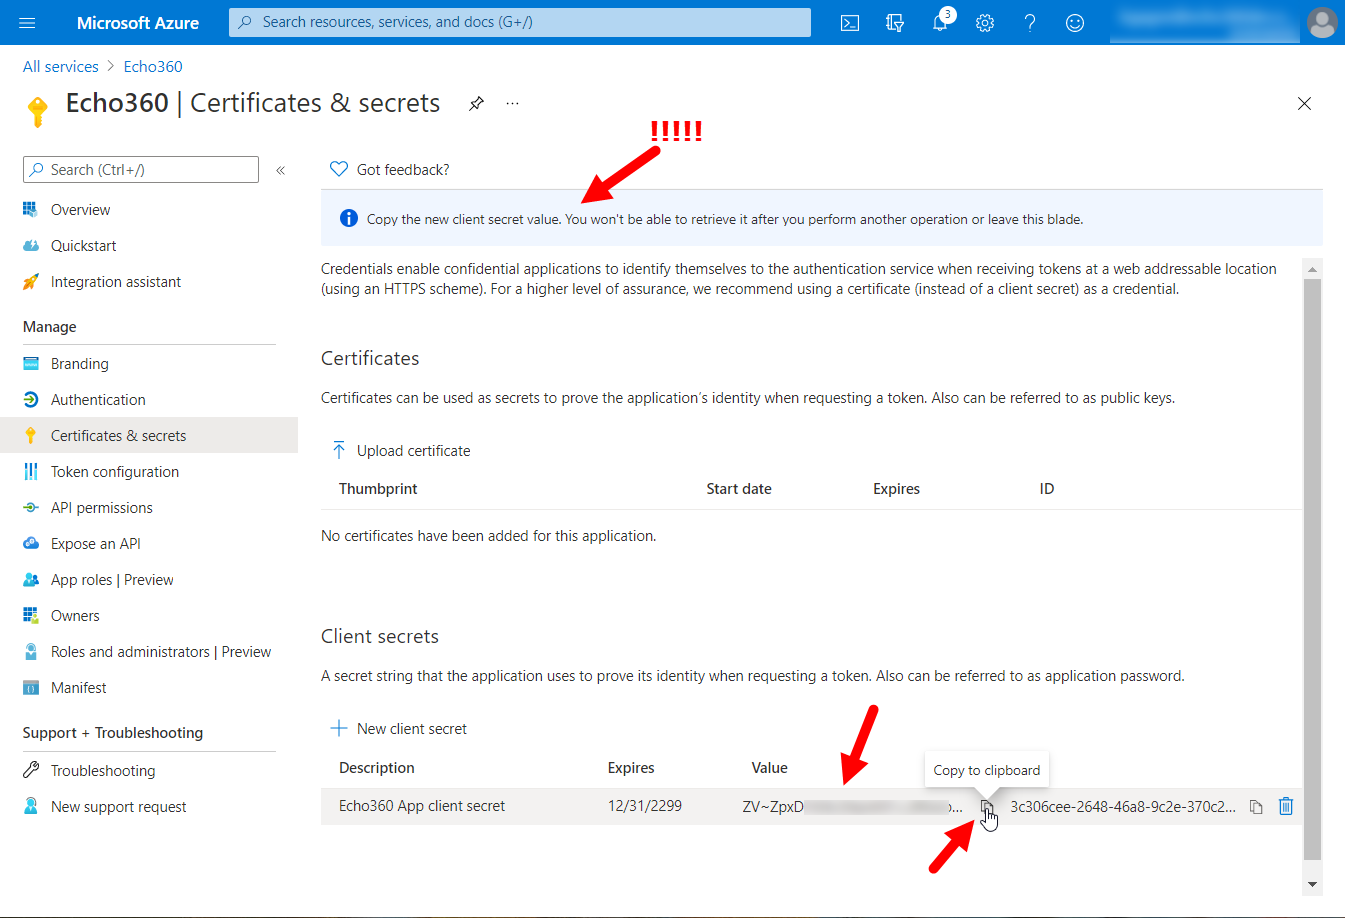
Task: Close the Certificates & secrets blade
Action: pyautogui.click(x=1304, y=103)
